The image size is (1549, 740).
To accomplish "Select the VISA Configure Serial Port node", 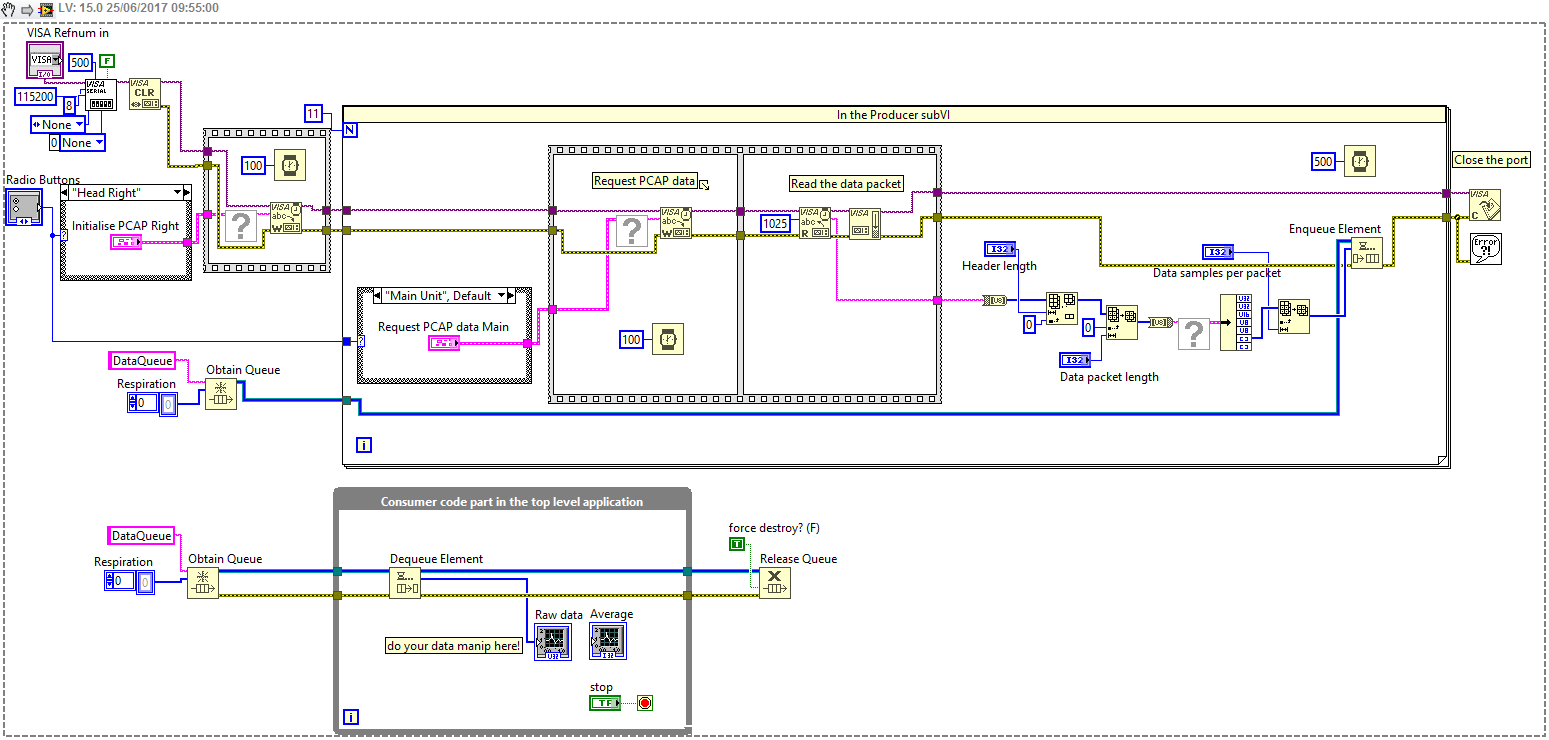I will coord(101,96).
